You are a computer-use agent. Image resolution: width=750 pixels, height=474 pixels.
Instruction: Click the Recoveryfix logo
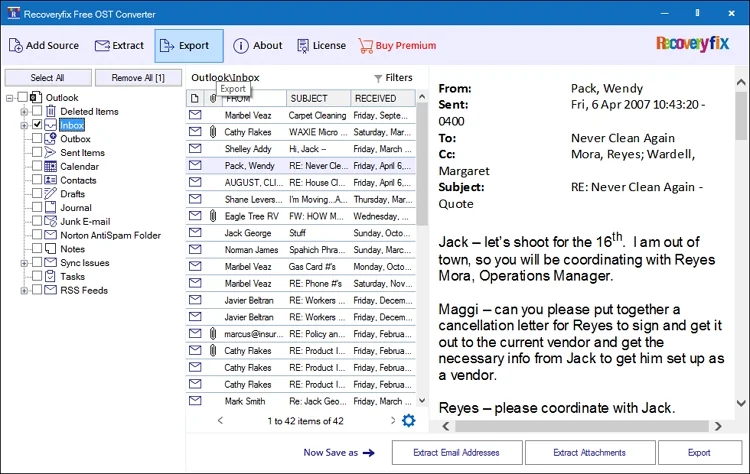coord(693,44)
